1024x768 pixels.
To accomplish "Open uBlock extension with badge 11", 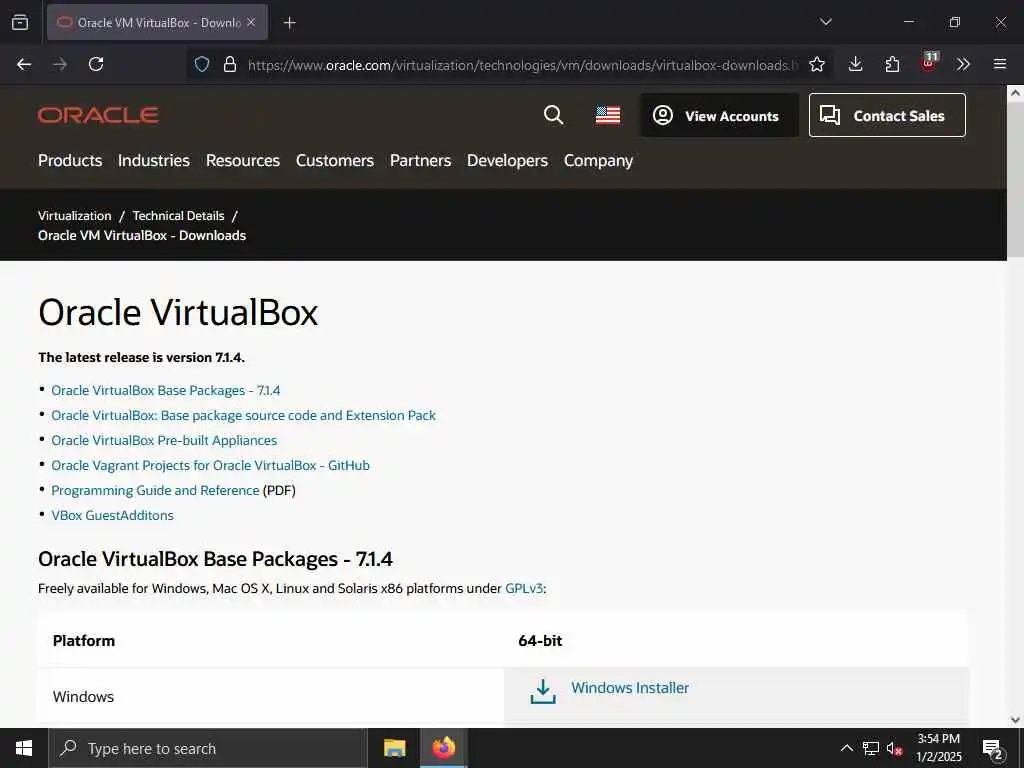I will click(x=929, y=63).
